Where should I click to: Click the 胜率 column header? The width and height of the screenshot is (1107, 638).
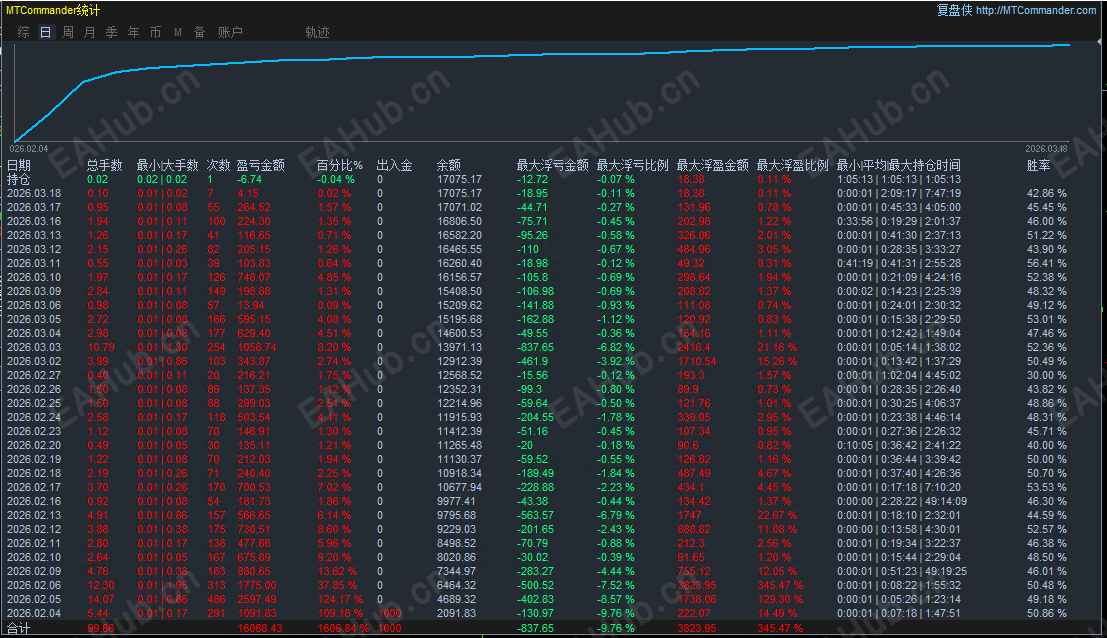pyautogui.click(x=1039, y=165)
